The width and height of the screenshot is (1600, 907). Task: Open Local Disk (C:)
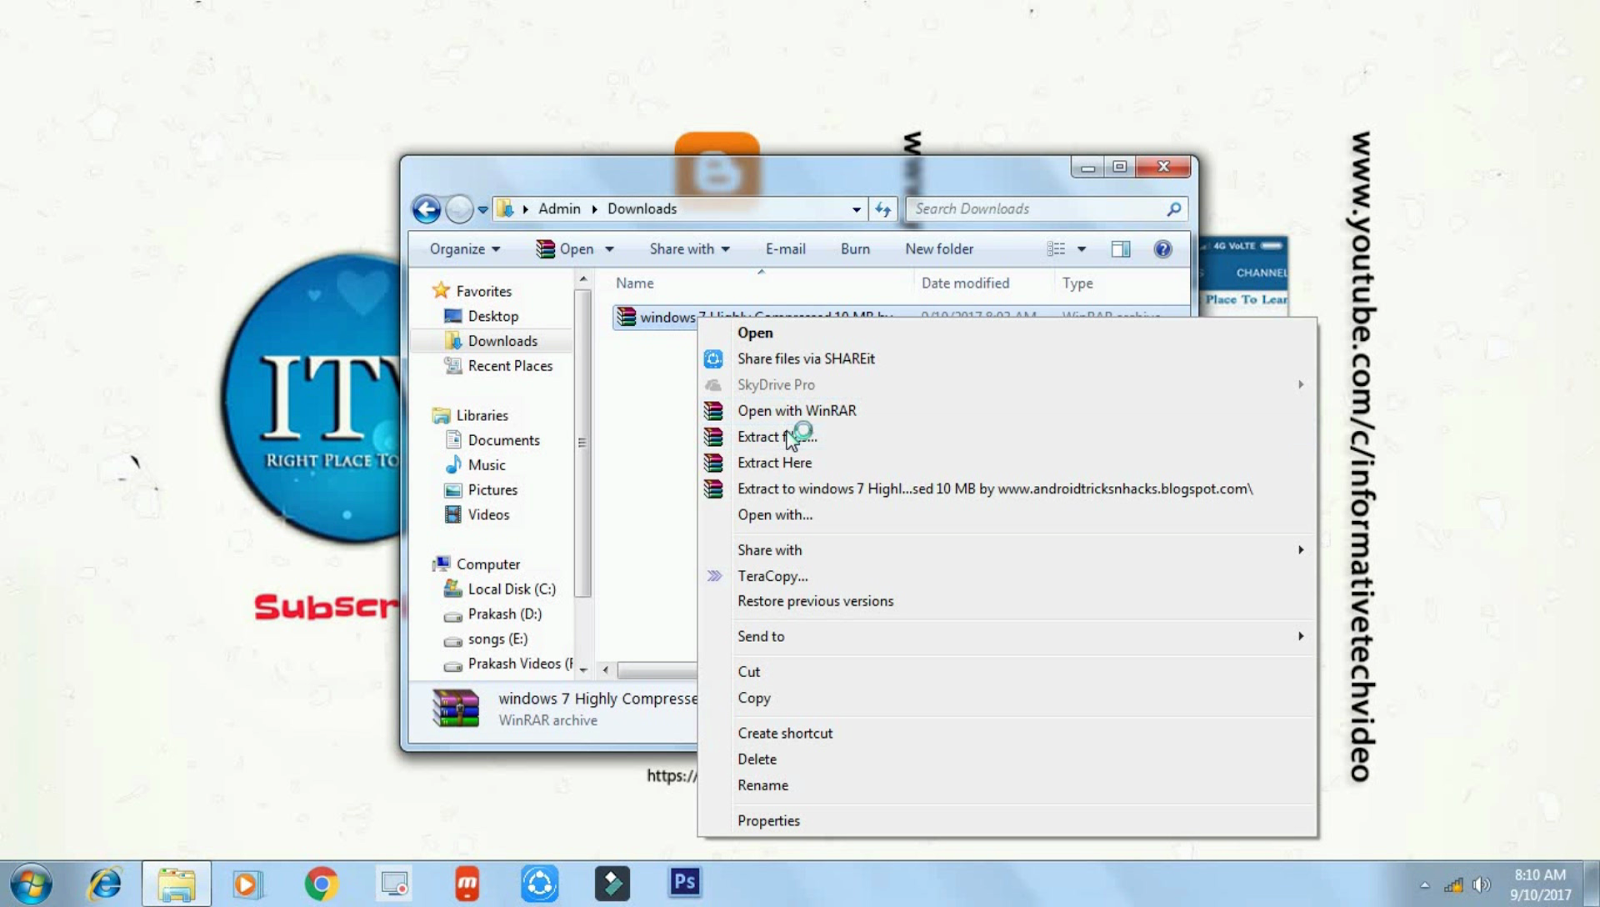pos(500,589)
